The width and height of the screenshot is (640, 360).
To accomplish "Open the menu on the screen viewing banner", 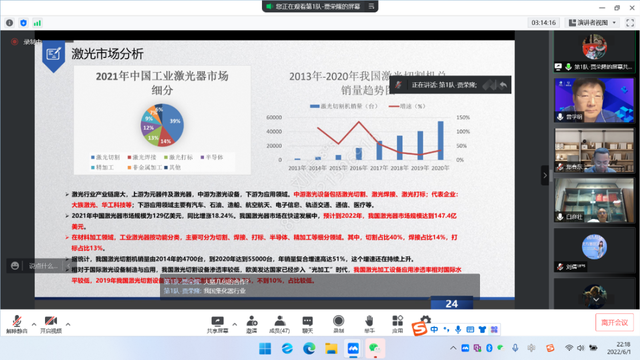I will tap(371, 6).
